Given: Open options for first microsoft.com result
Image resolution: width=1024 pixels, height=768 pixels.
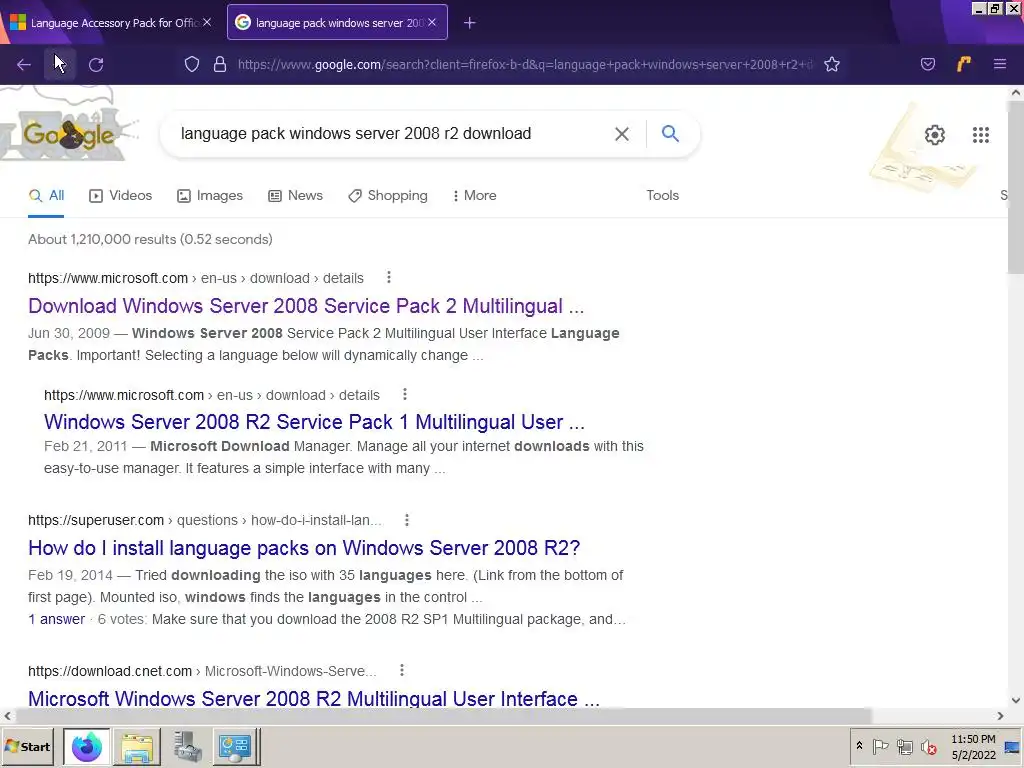Looking at the screenshot, I should click(x=389, y=278).
